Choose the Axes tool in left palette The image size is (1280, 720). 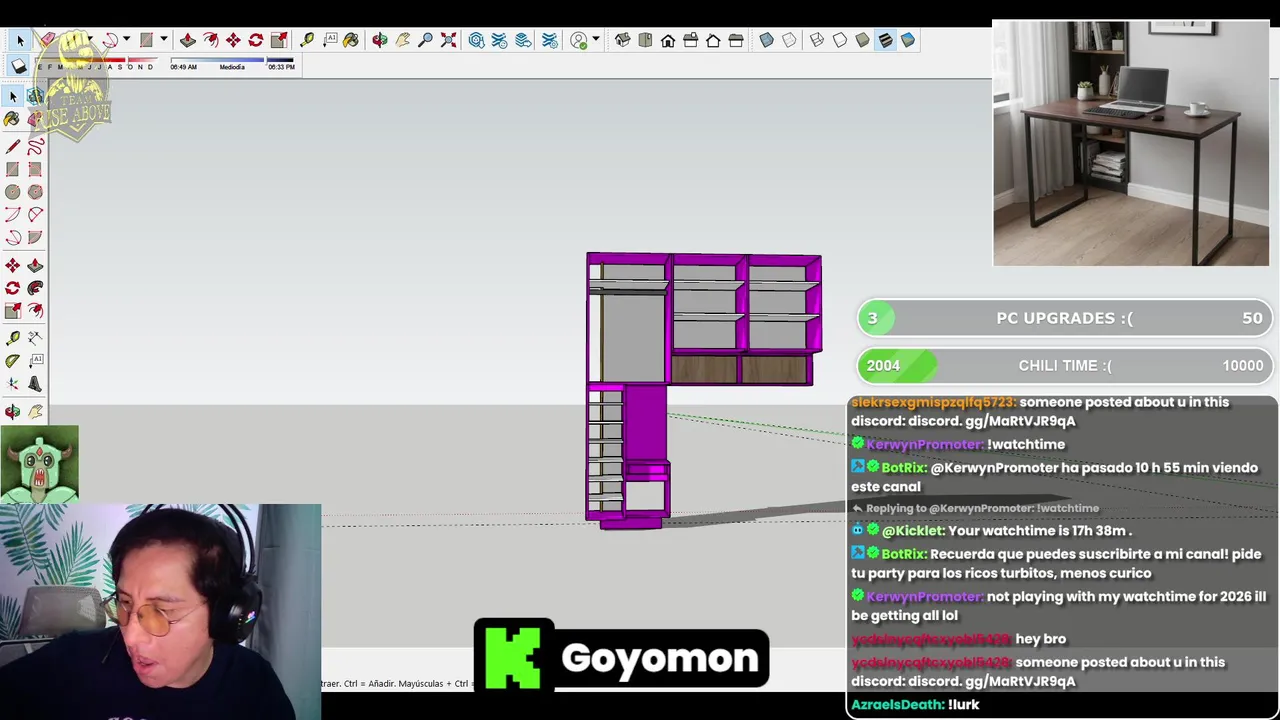click(13, 384)
